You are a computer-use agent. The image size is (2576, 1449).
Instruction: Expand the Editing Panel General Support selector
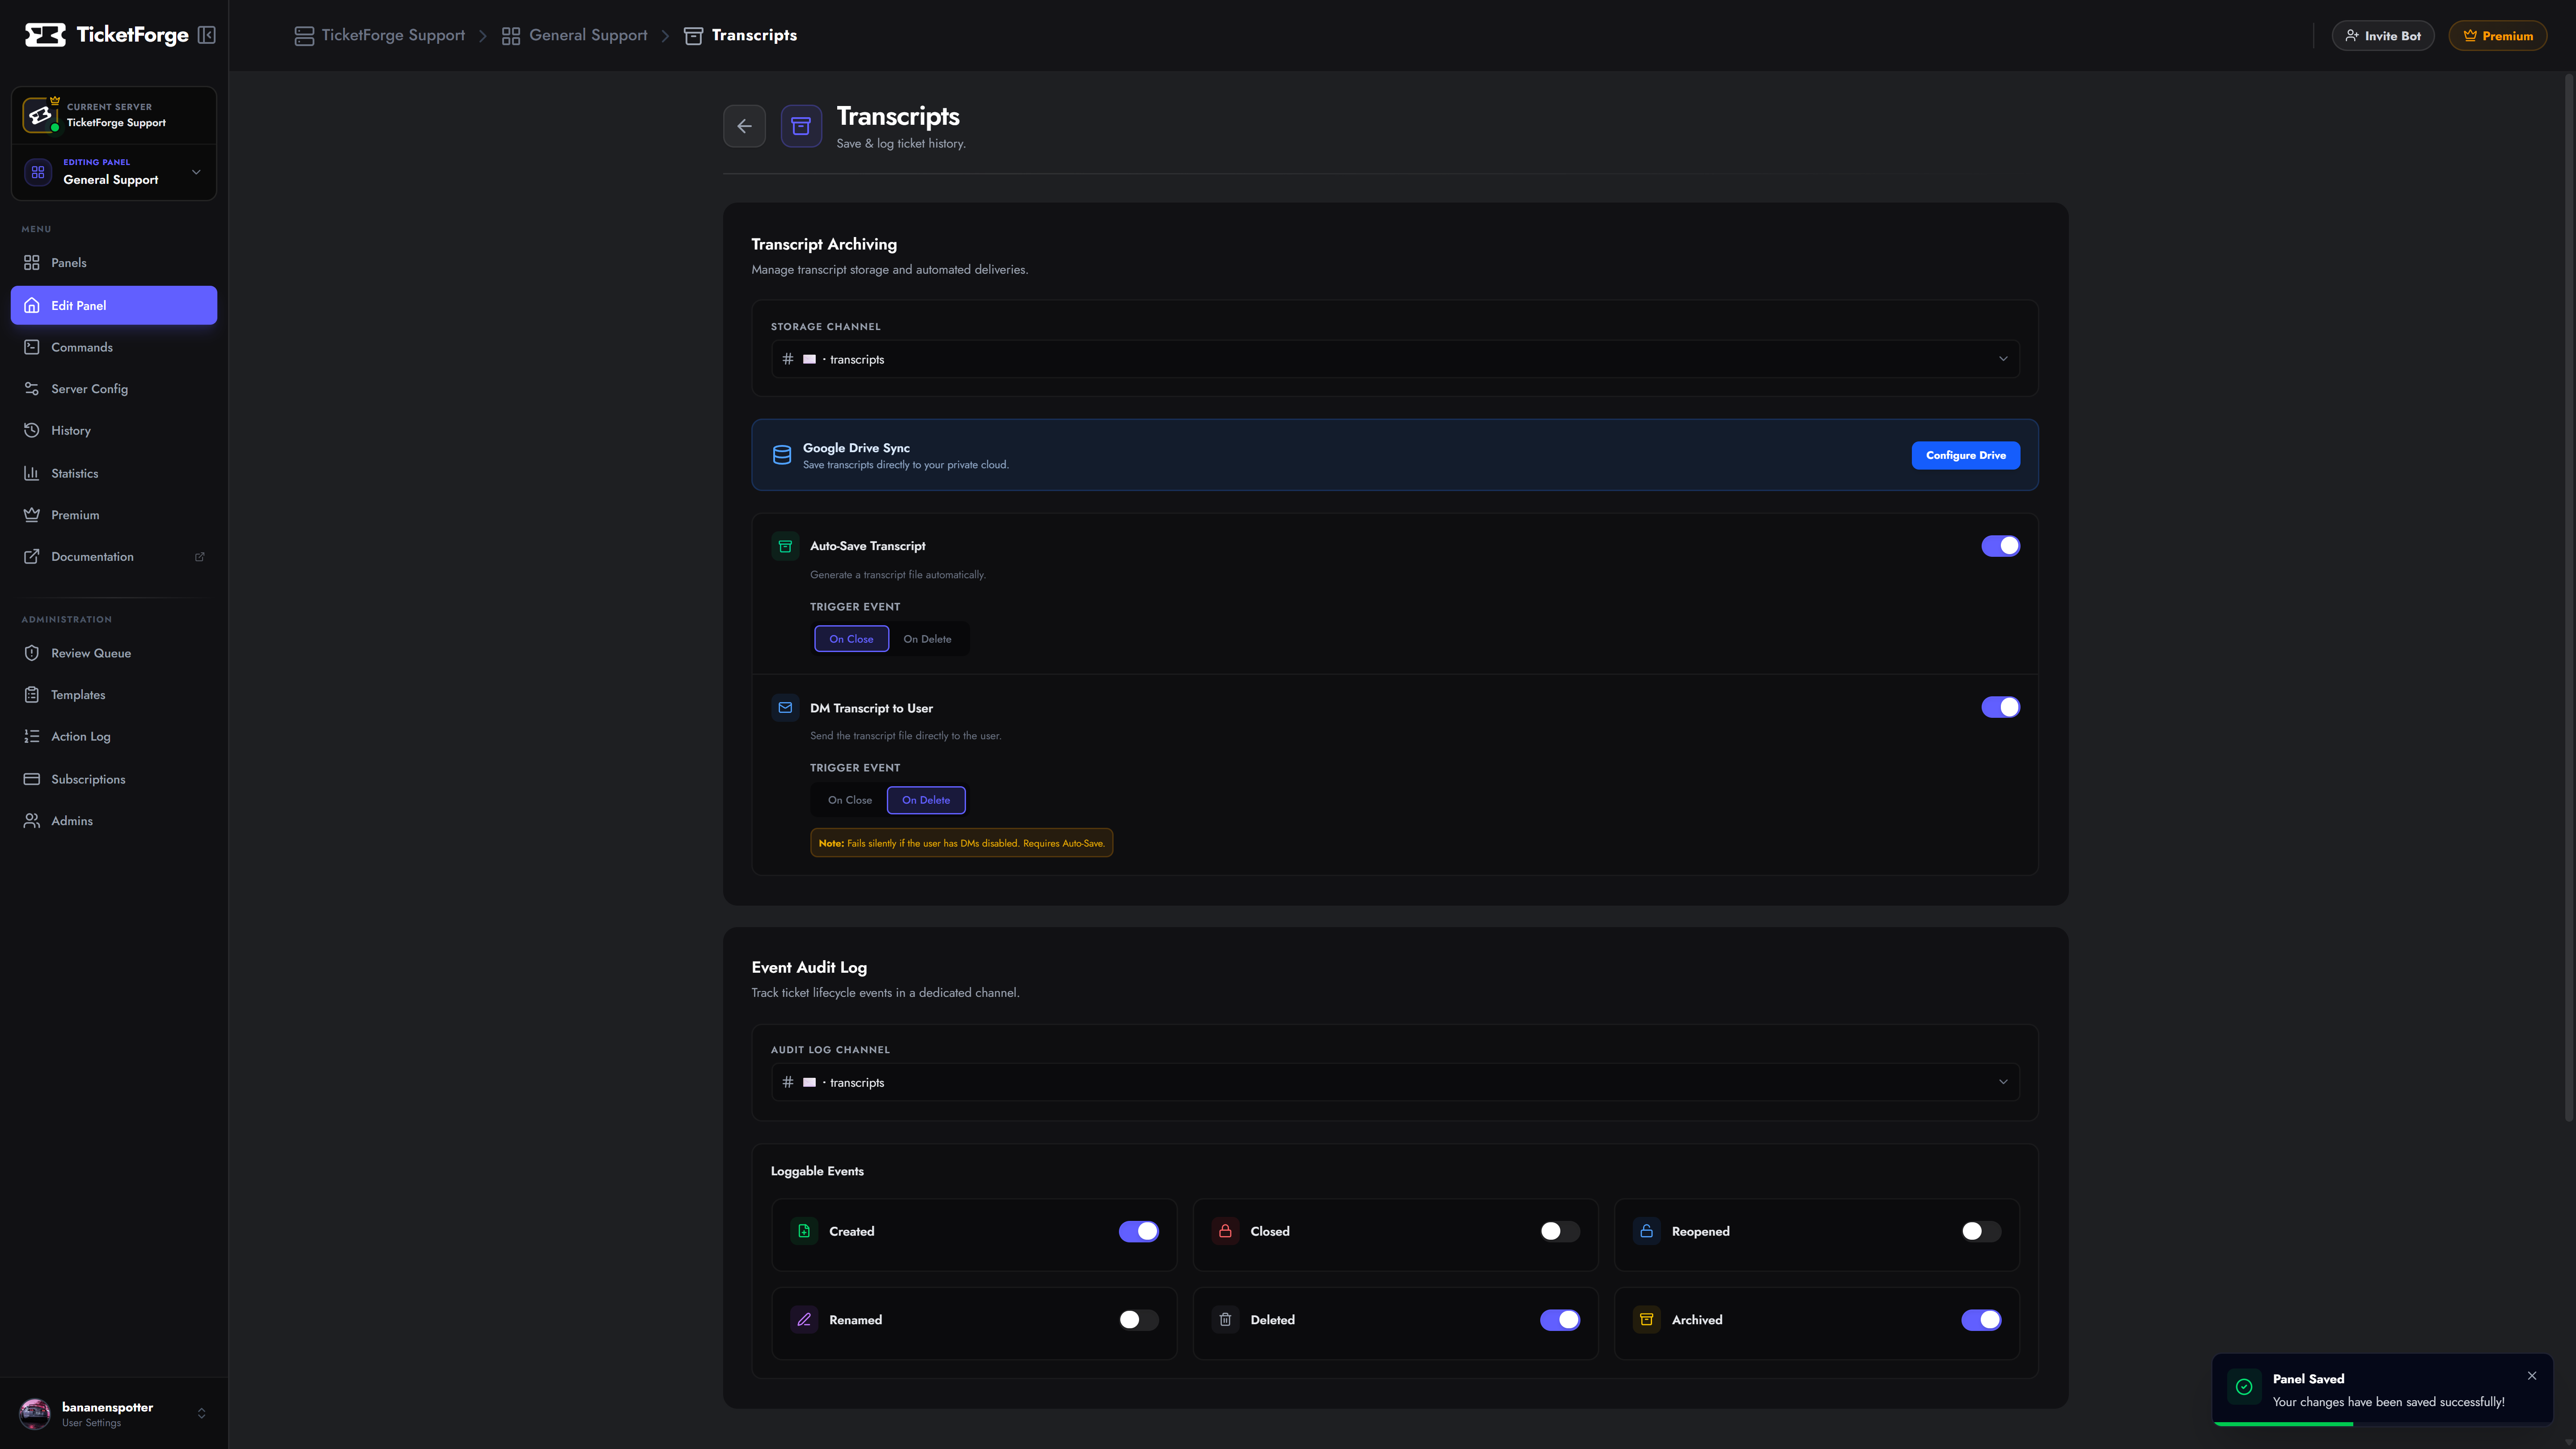click(114, 172)
